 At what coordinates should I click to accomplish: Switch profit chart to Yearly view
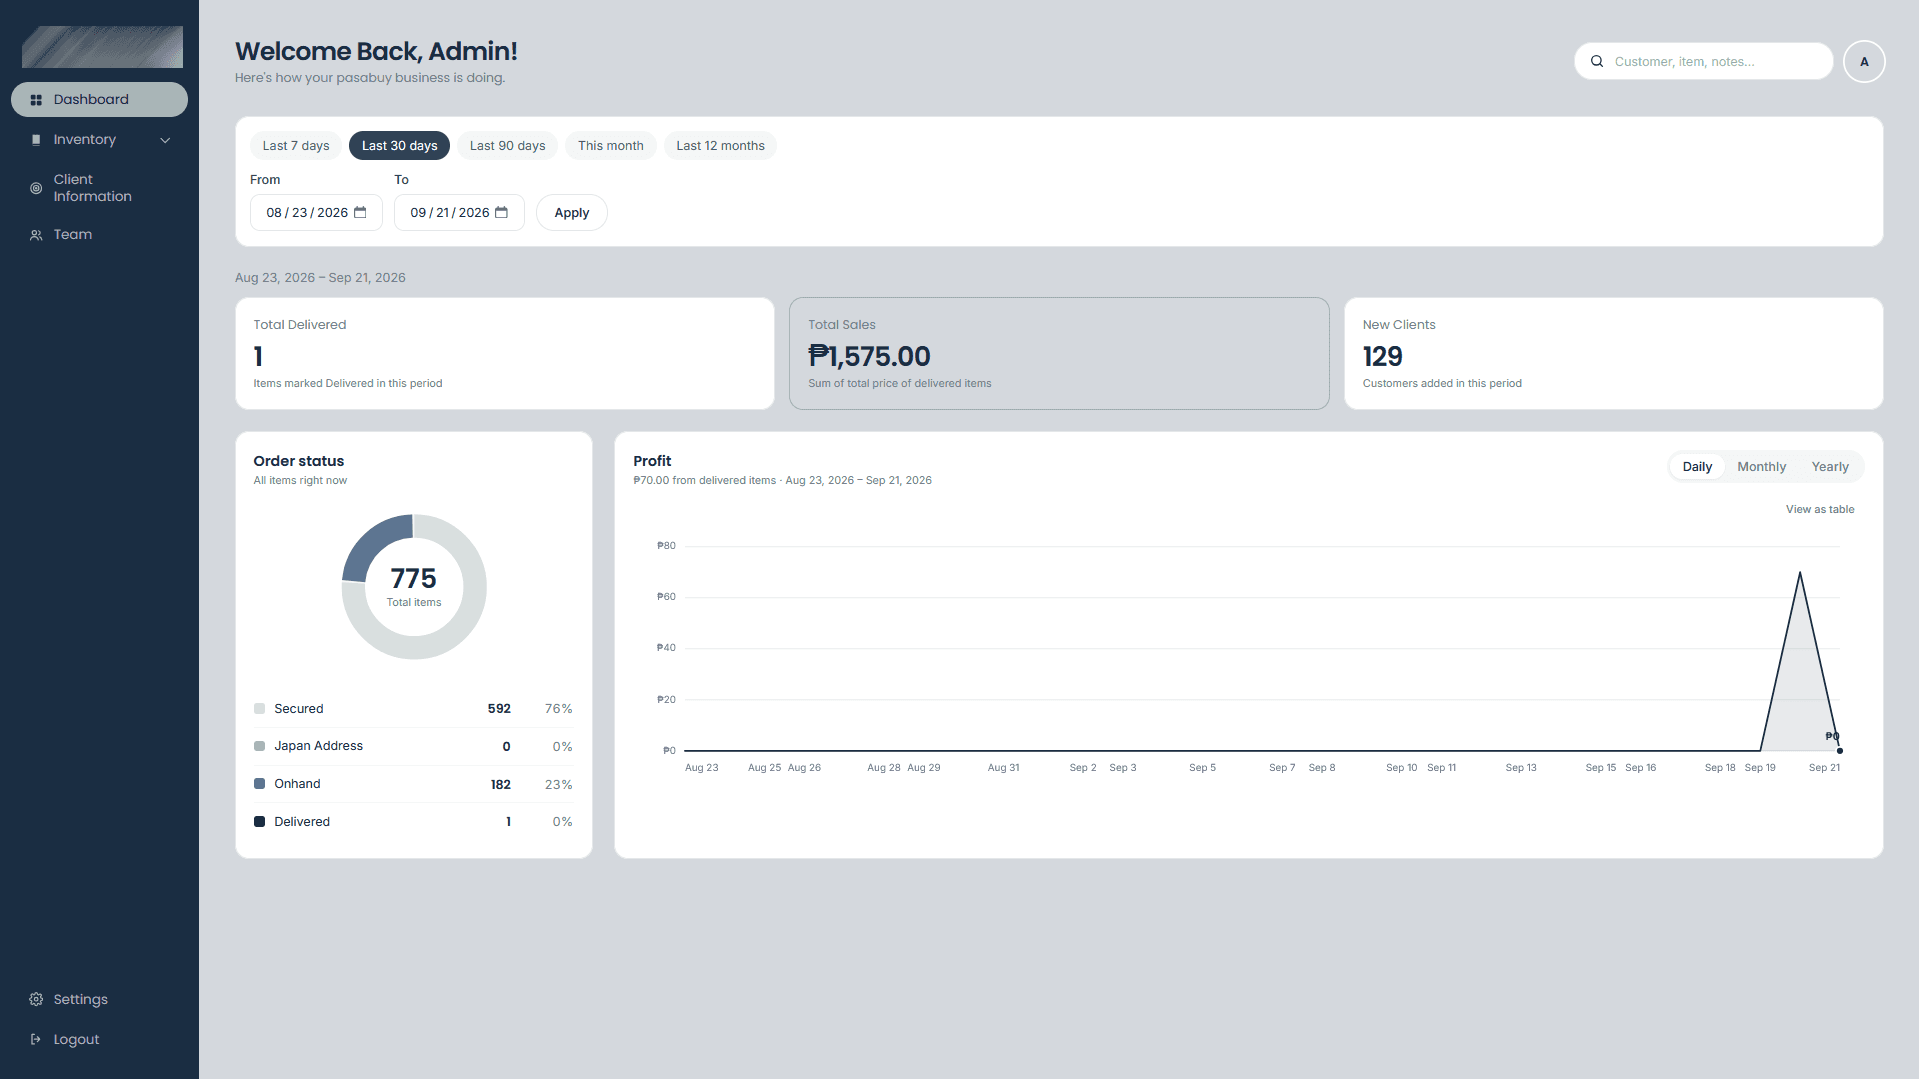[1830, 467]
